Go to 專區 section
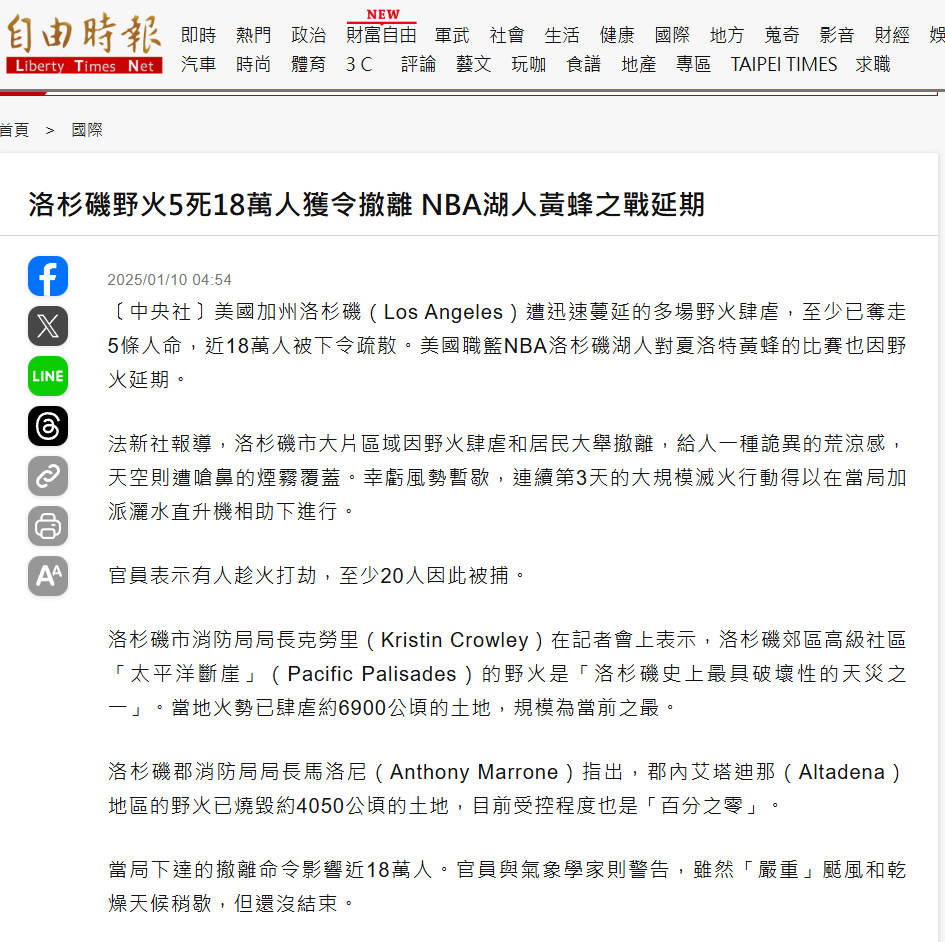The image size is (945, 942). coord(694,64)
